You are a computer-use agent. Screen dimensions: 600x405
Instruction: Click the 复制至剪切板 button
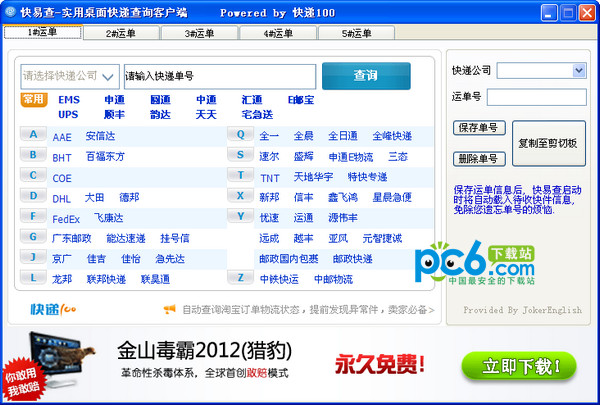click(x=549, y=143)
